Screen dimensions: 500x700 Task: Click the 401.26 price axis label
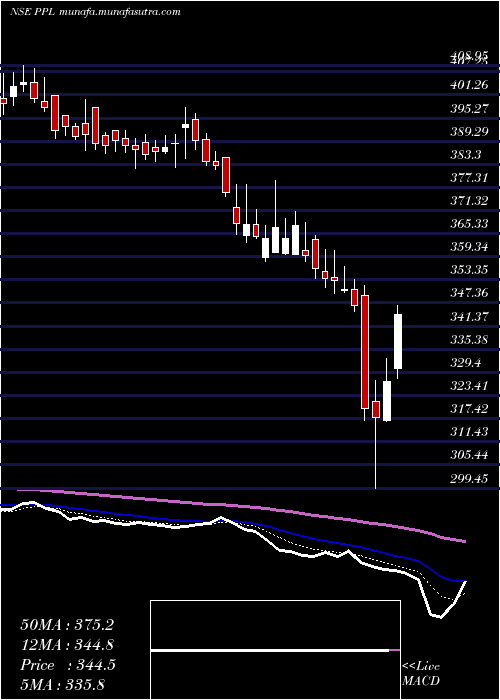(469, 85)
